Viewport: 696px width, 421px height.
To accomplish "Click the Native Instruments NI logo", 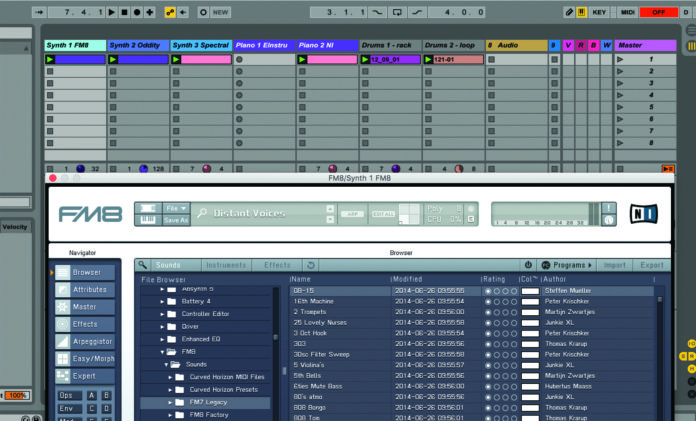I will tap(644, 214).
